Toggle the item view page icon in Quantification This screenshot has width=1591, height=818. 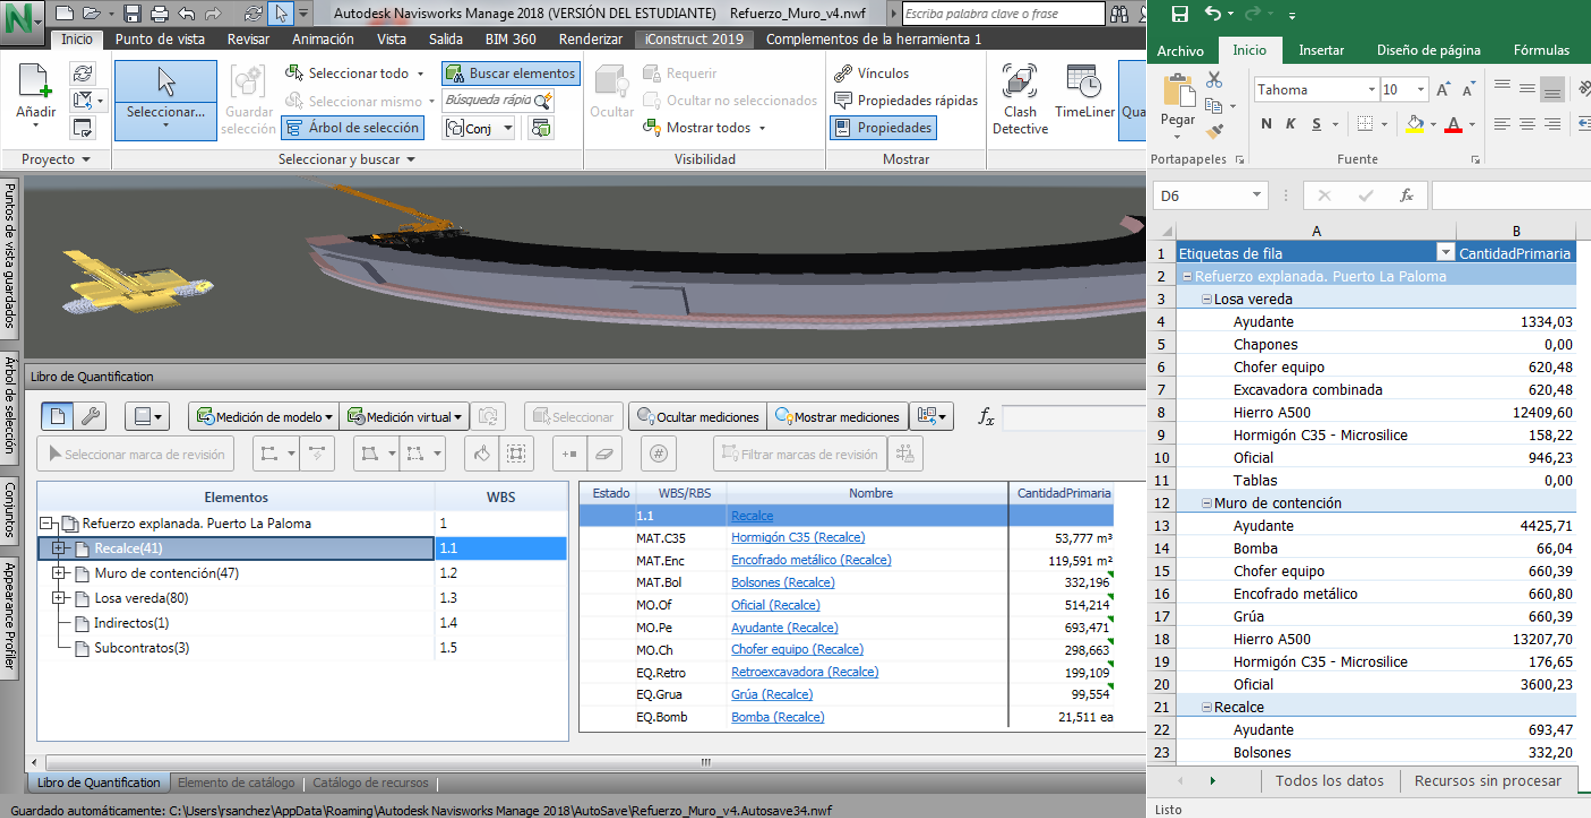[x=57, y=416]
